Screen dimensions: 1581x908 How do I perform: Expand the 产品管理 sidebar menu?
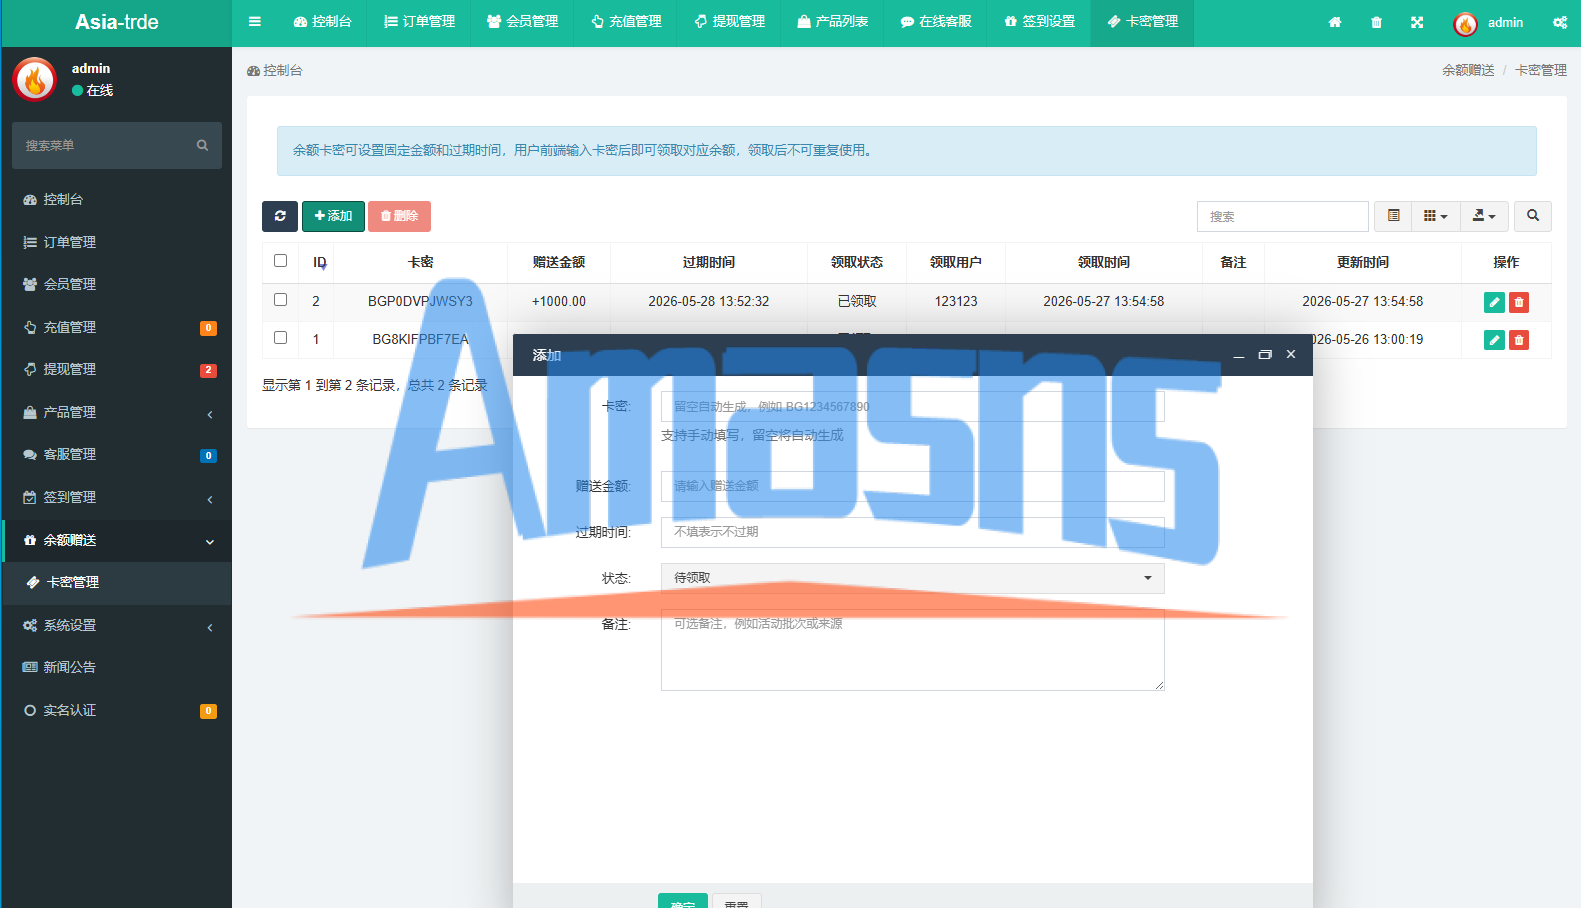pos(117,412)
